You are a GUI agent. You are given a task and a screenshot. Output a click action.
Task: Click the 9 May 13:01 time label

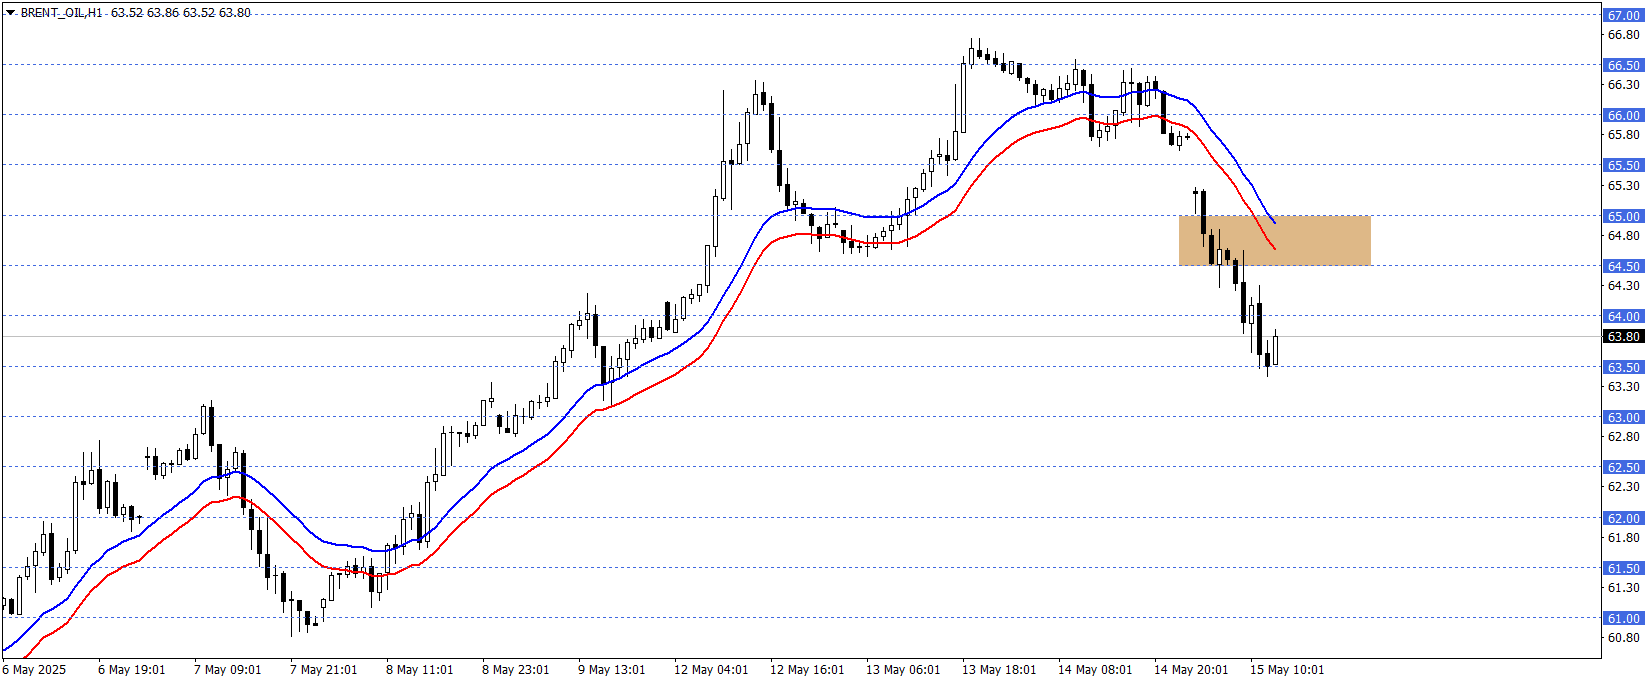point(612,670)
